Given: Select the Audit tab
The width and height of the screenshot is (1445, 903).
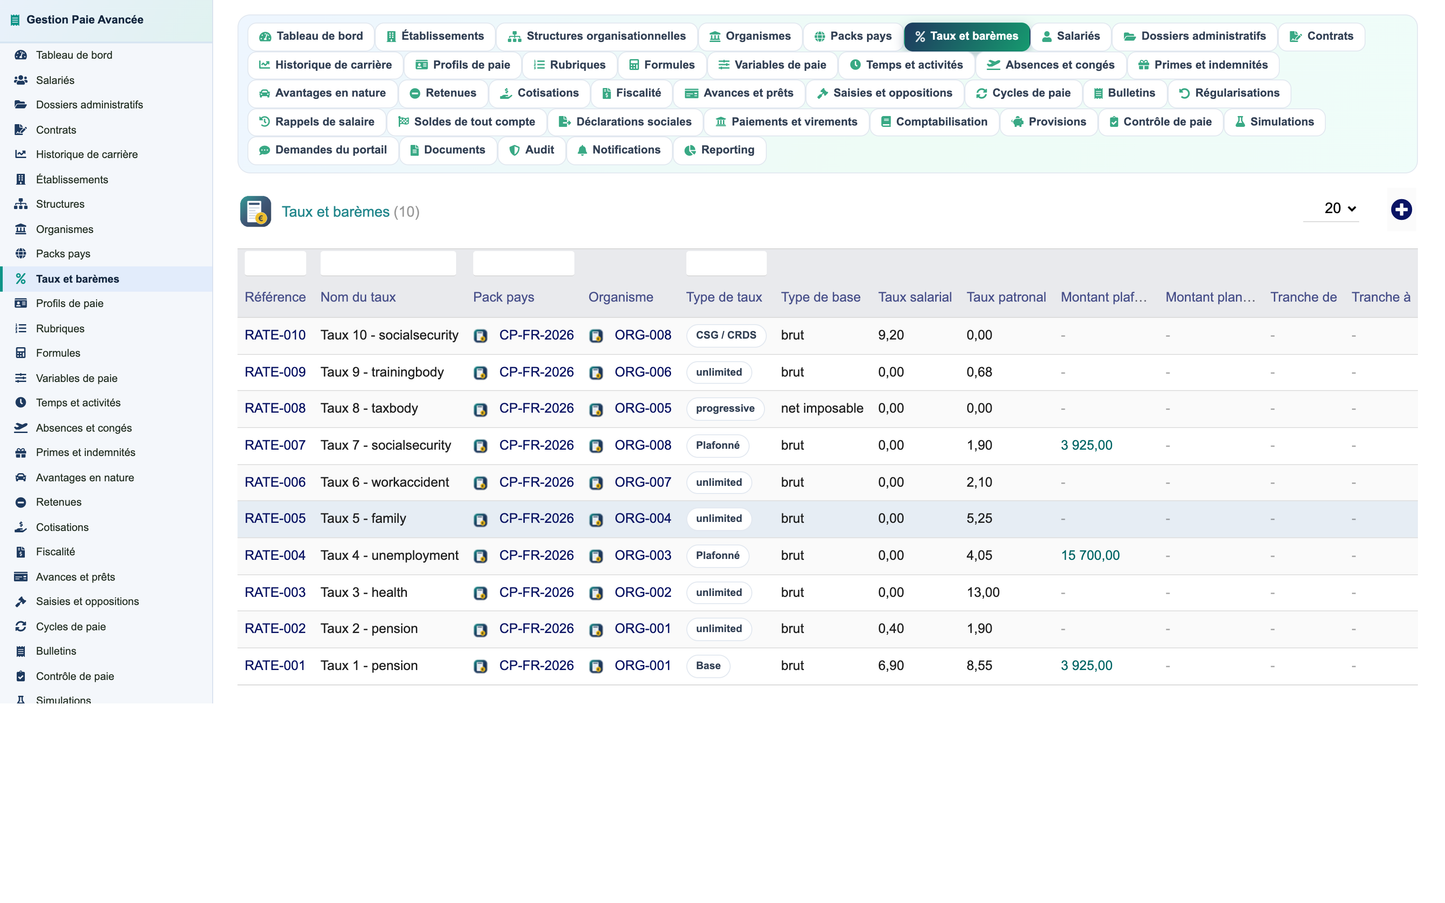Looking at the screenshot, I should click(531, 150).
